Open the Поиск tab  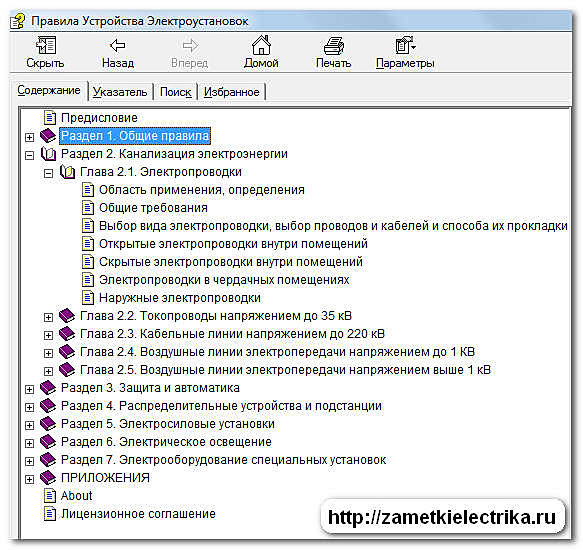175,91
